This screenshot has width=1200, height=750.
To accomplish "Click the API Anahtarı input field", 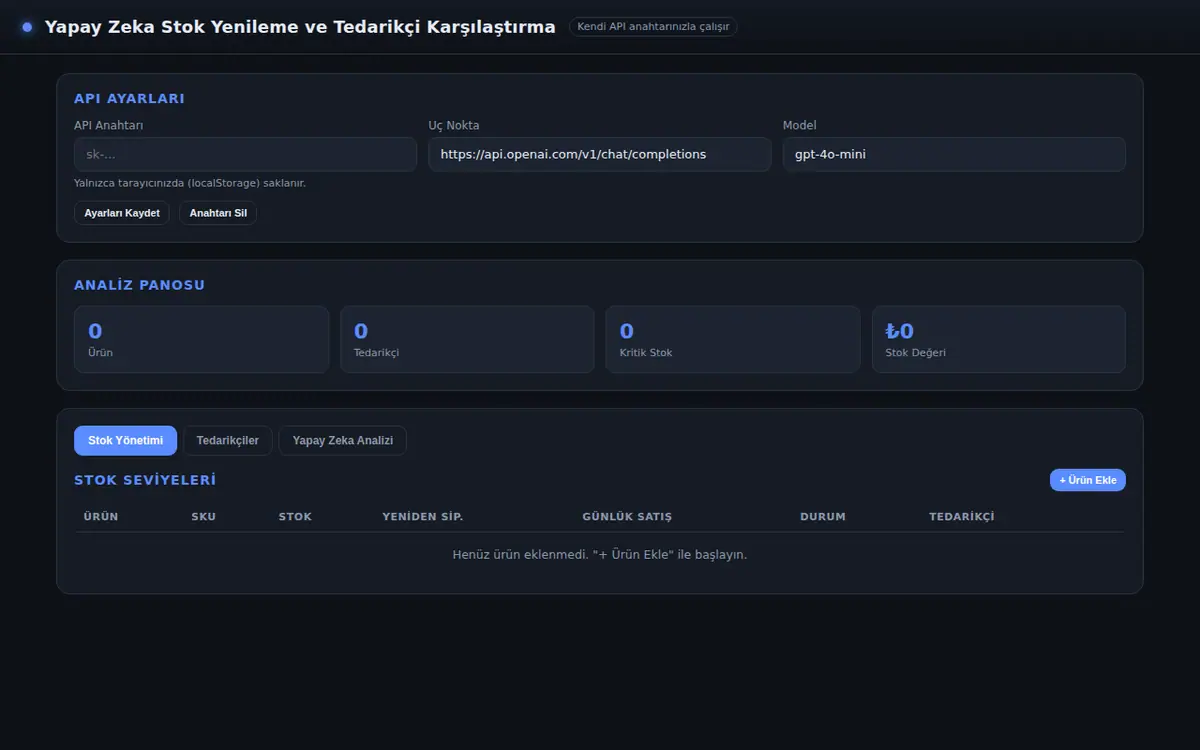I will [x=245, y=154].
